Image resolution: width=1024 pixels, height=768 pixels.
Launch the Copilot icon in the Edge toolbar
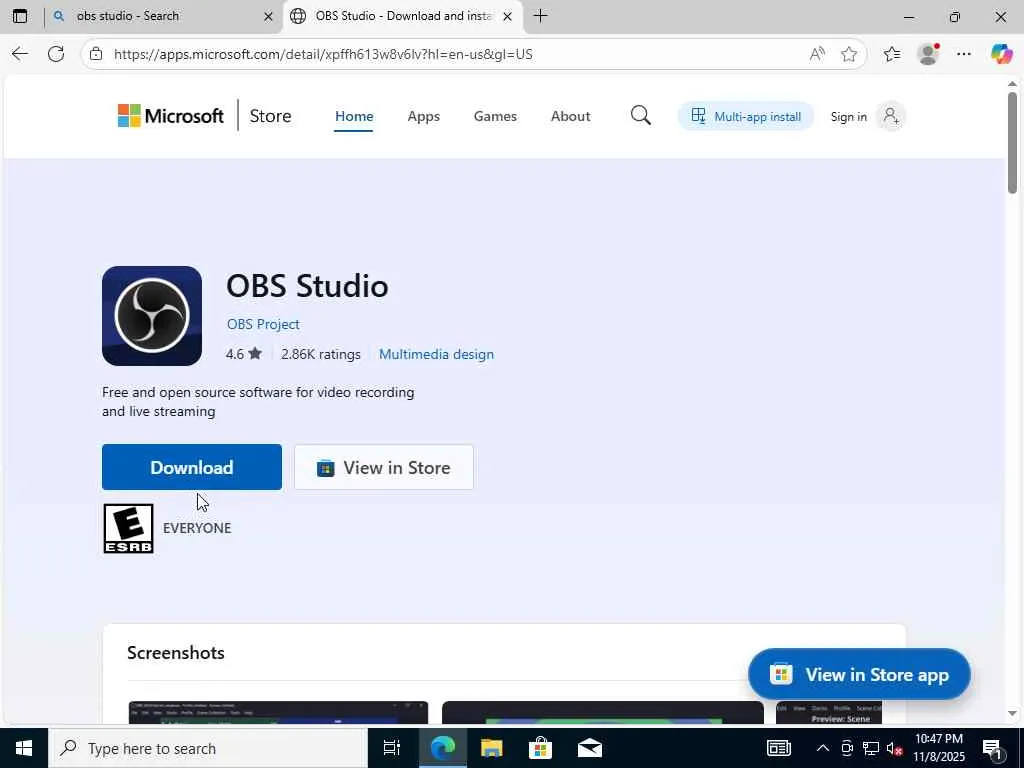tap(1001, 54)
